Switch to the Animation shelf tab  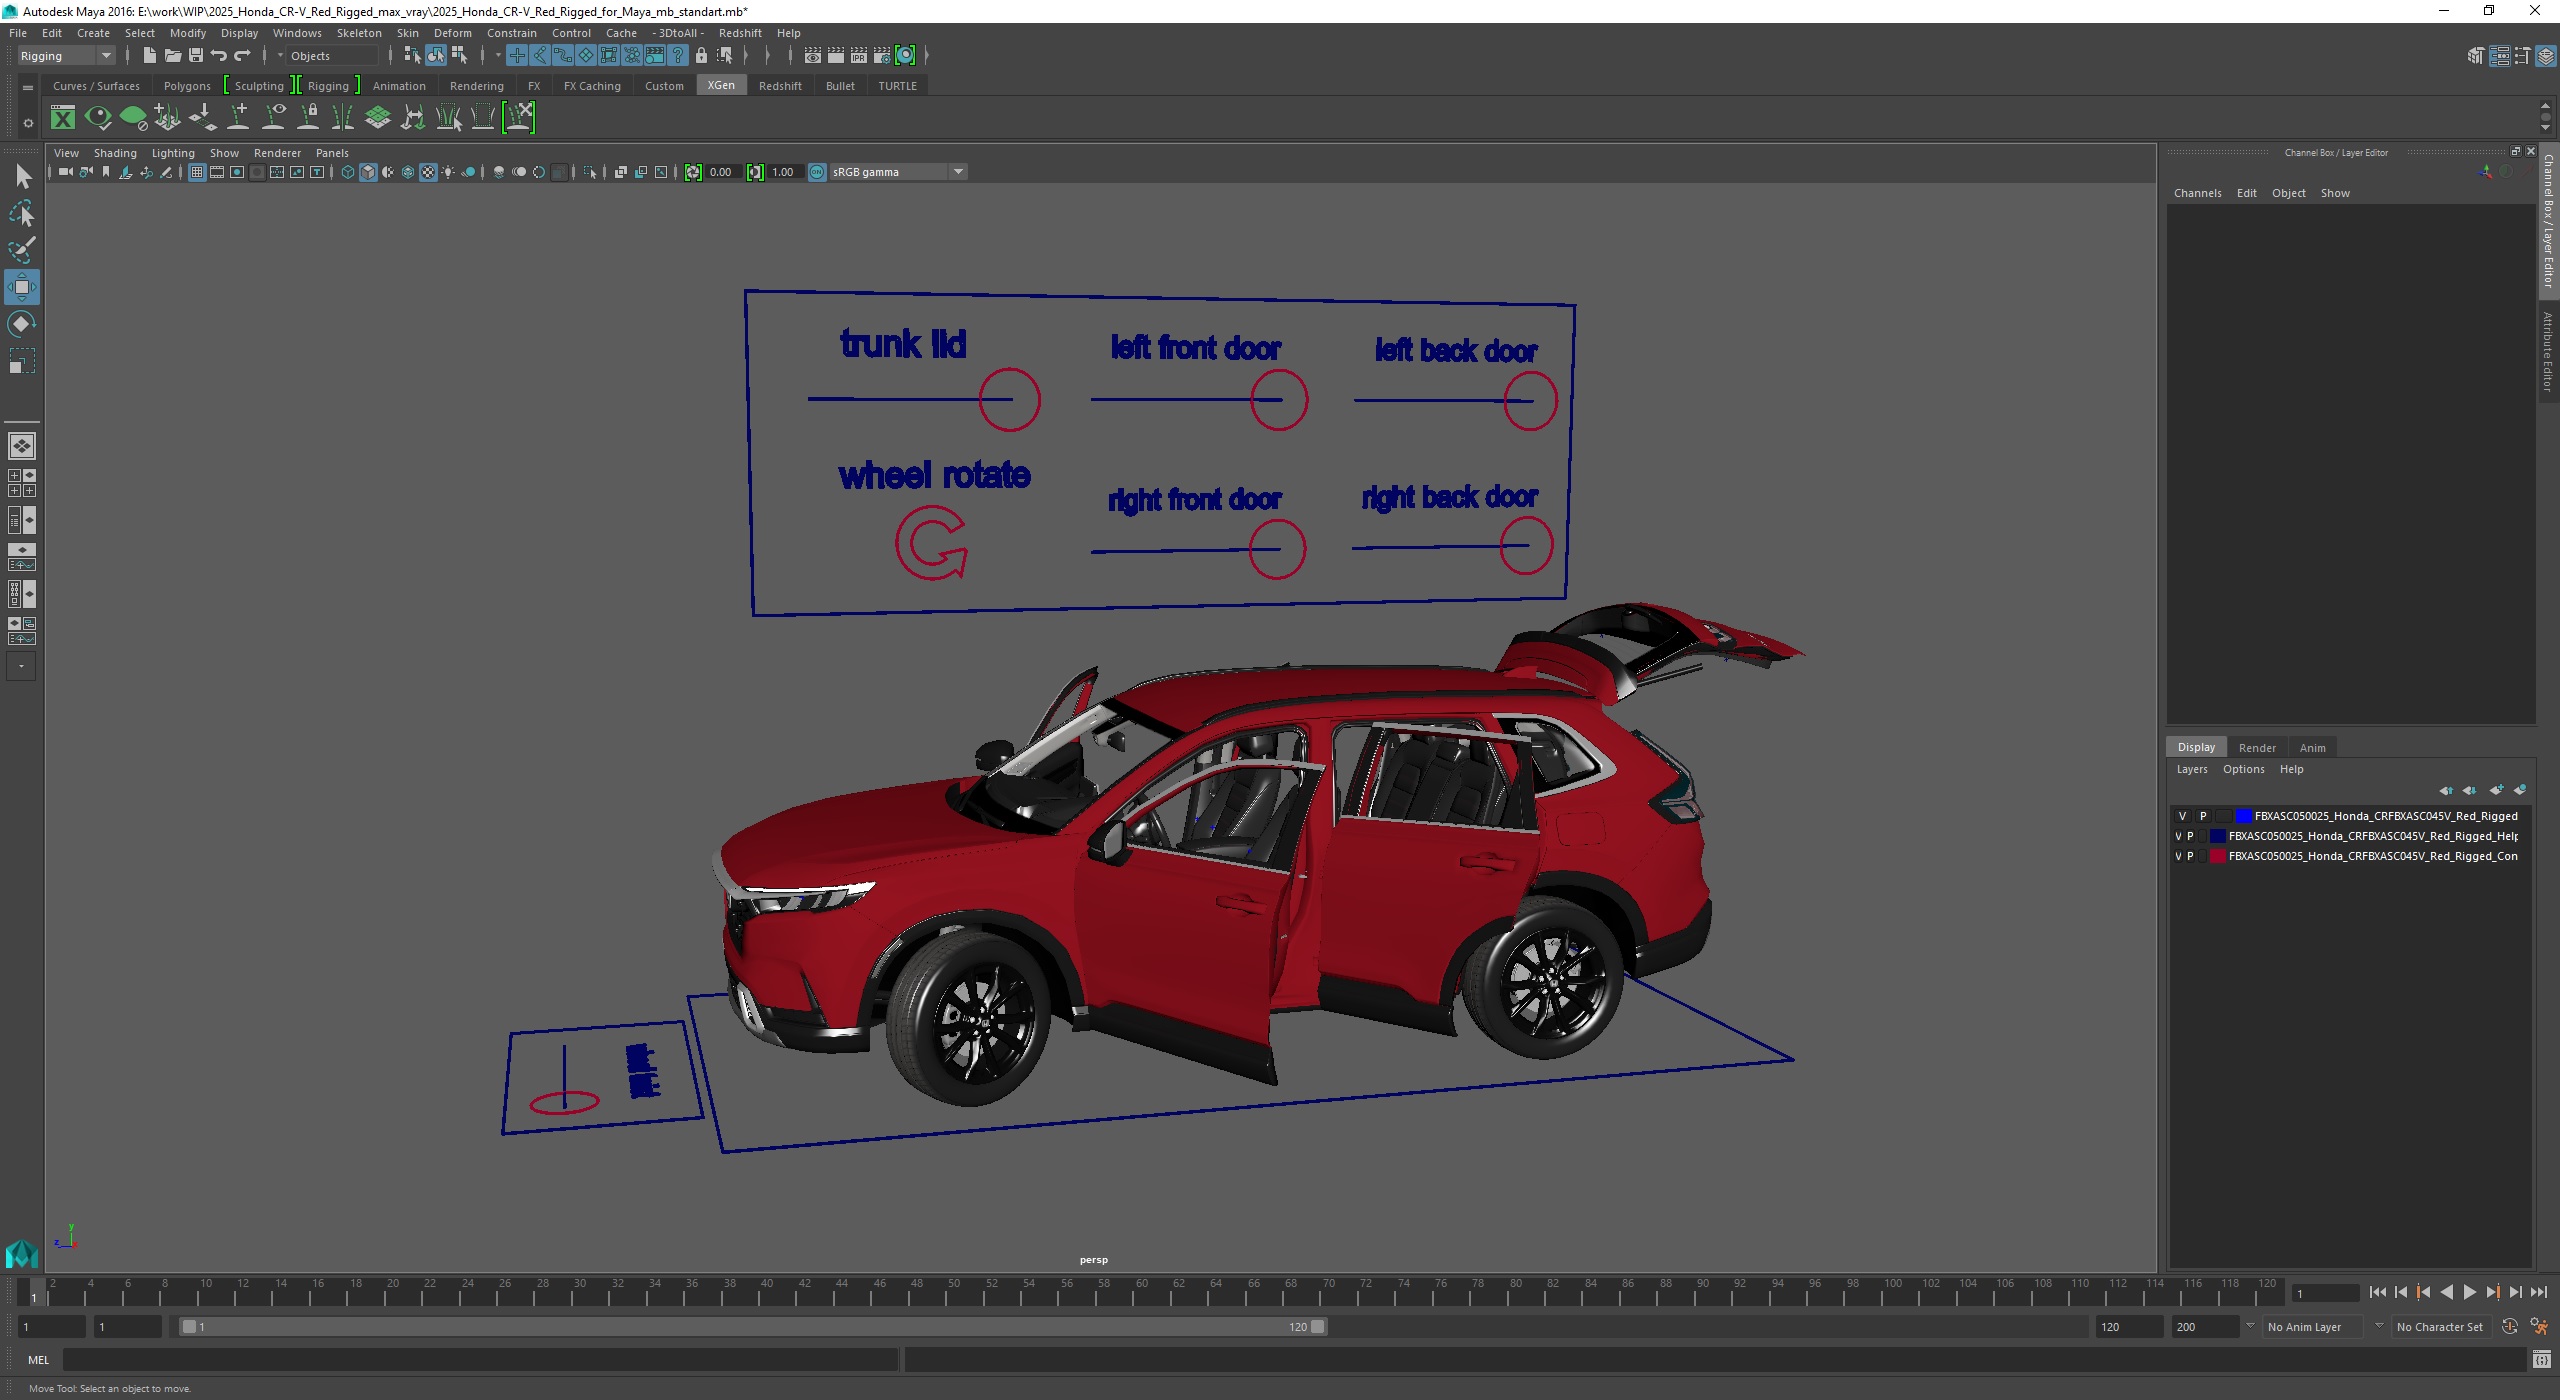[399, 86]
